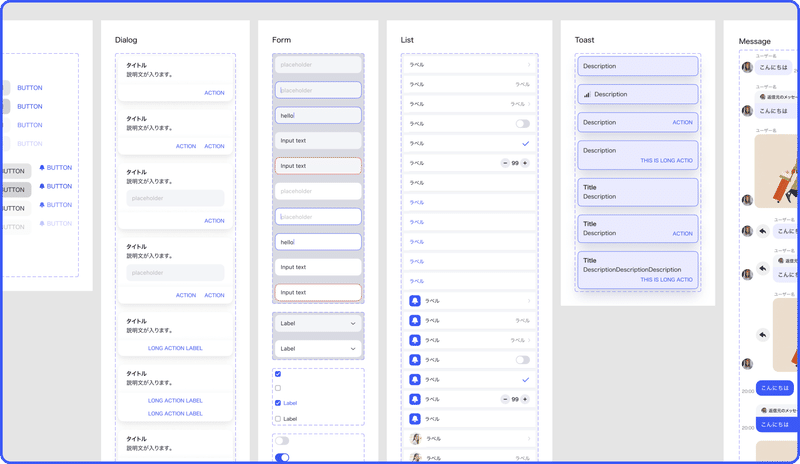Toggle the switch in the bell-icon list row
The width and height of the screenshot is (800, 464).
[x=522, y=360]
